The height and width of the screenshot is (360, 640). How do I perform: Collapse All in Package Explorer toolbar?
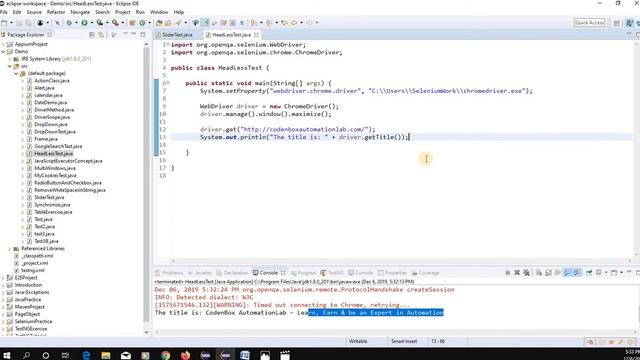92,35
